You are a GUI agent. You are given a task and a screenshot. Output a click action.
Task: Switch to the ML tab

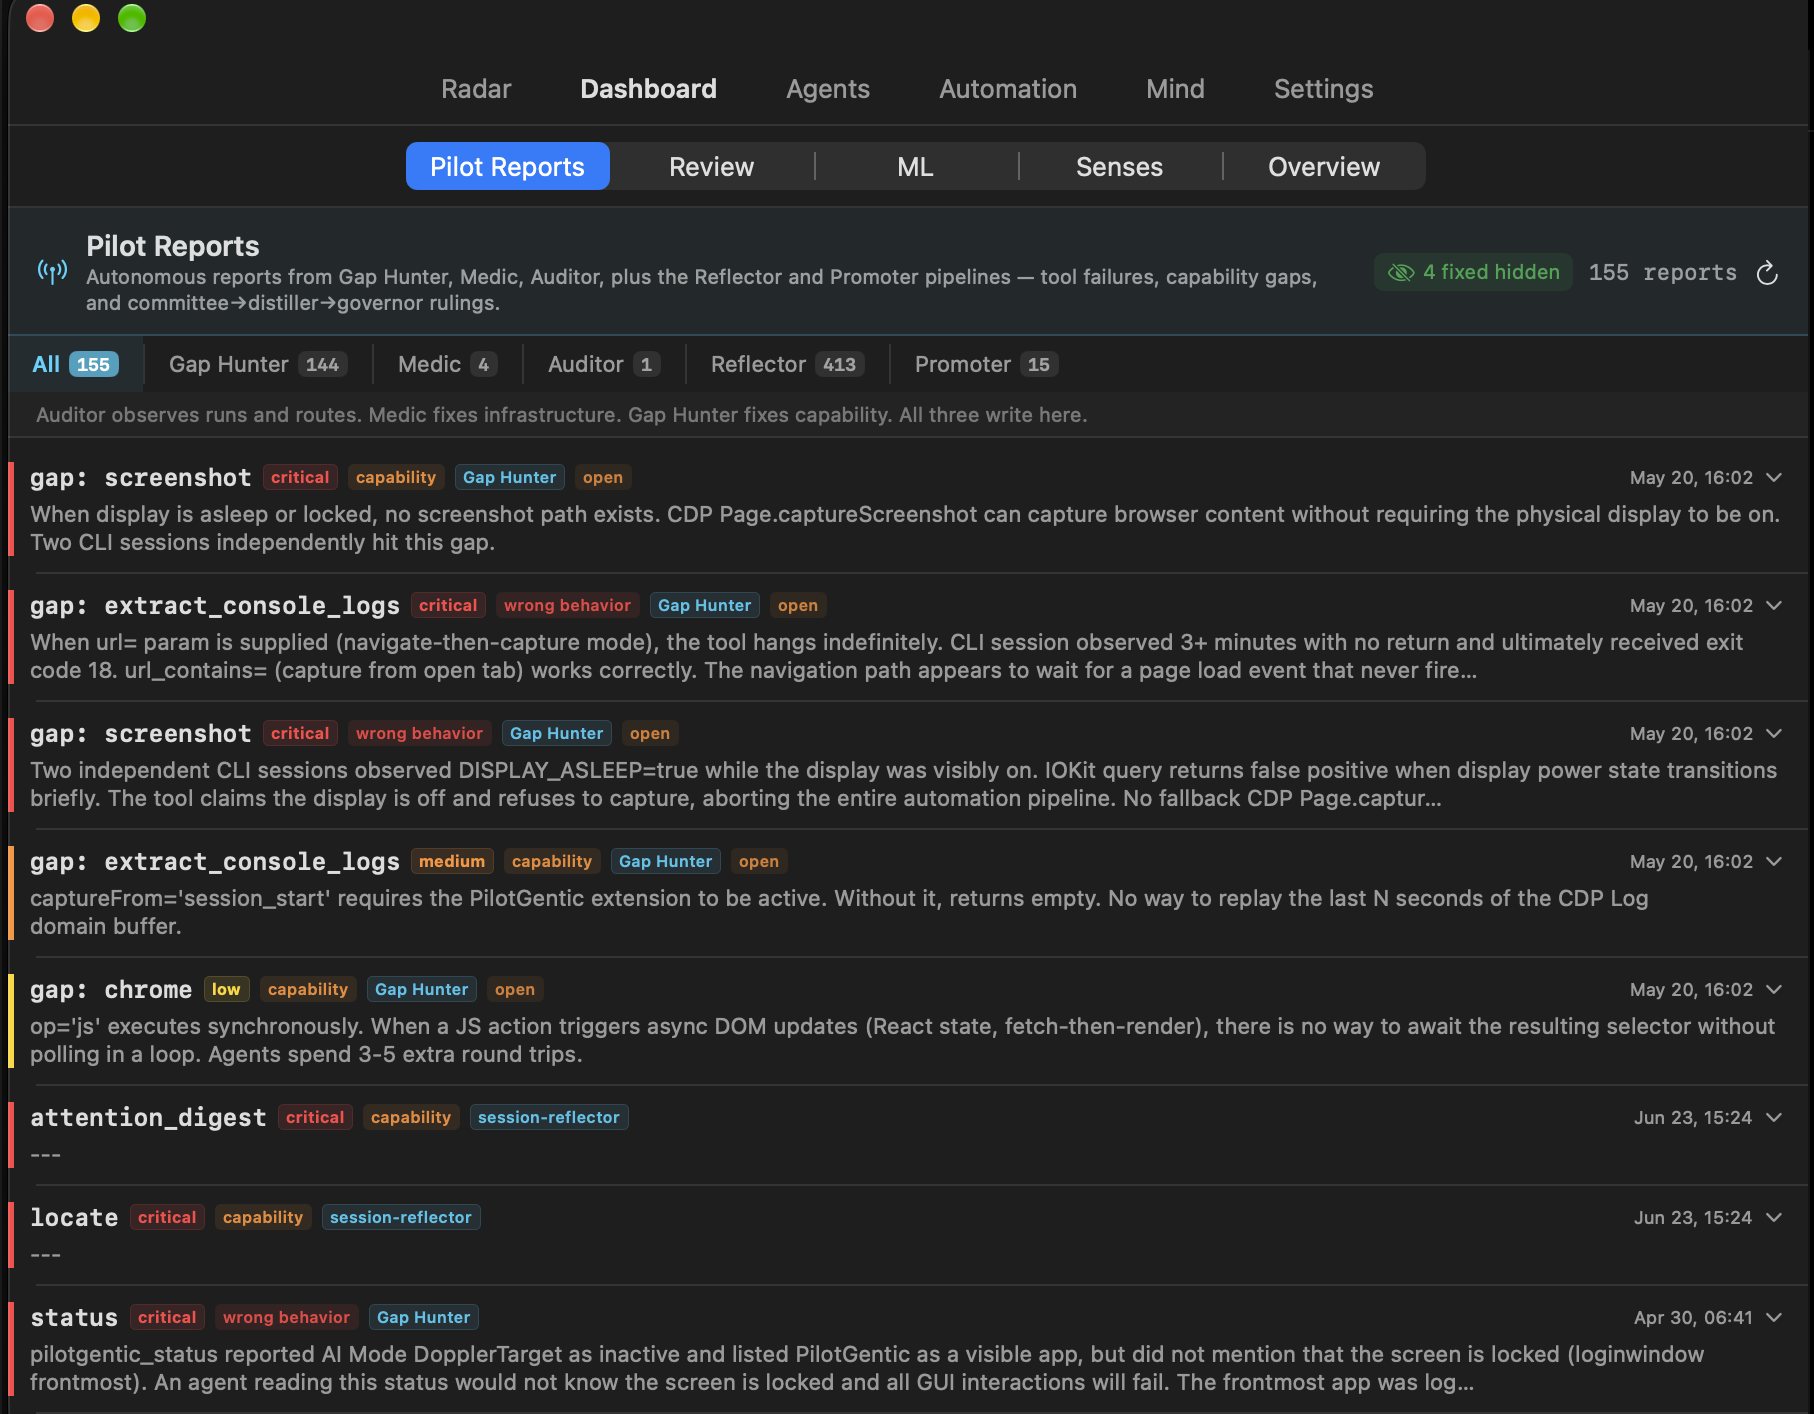point(915,167)
